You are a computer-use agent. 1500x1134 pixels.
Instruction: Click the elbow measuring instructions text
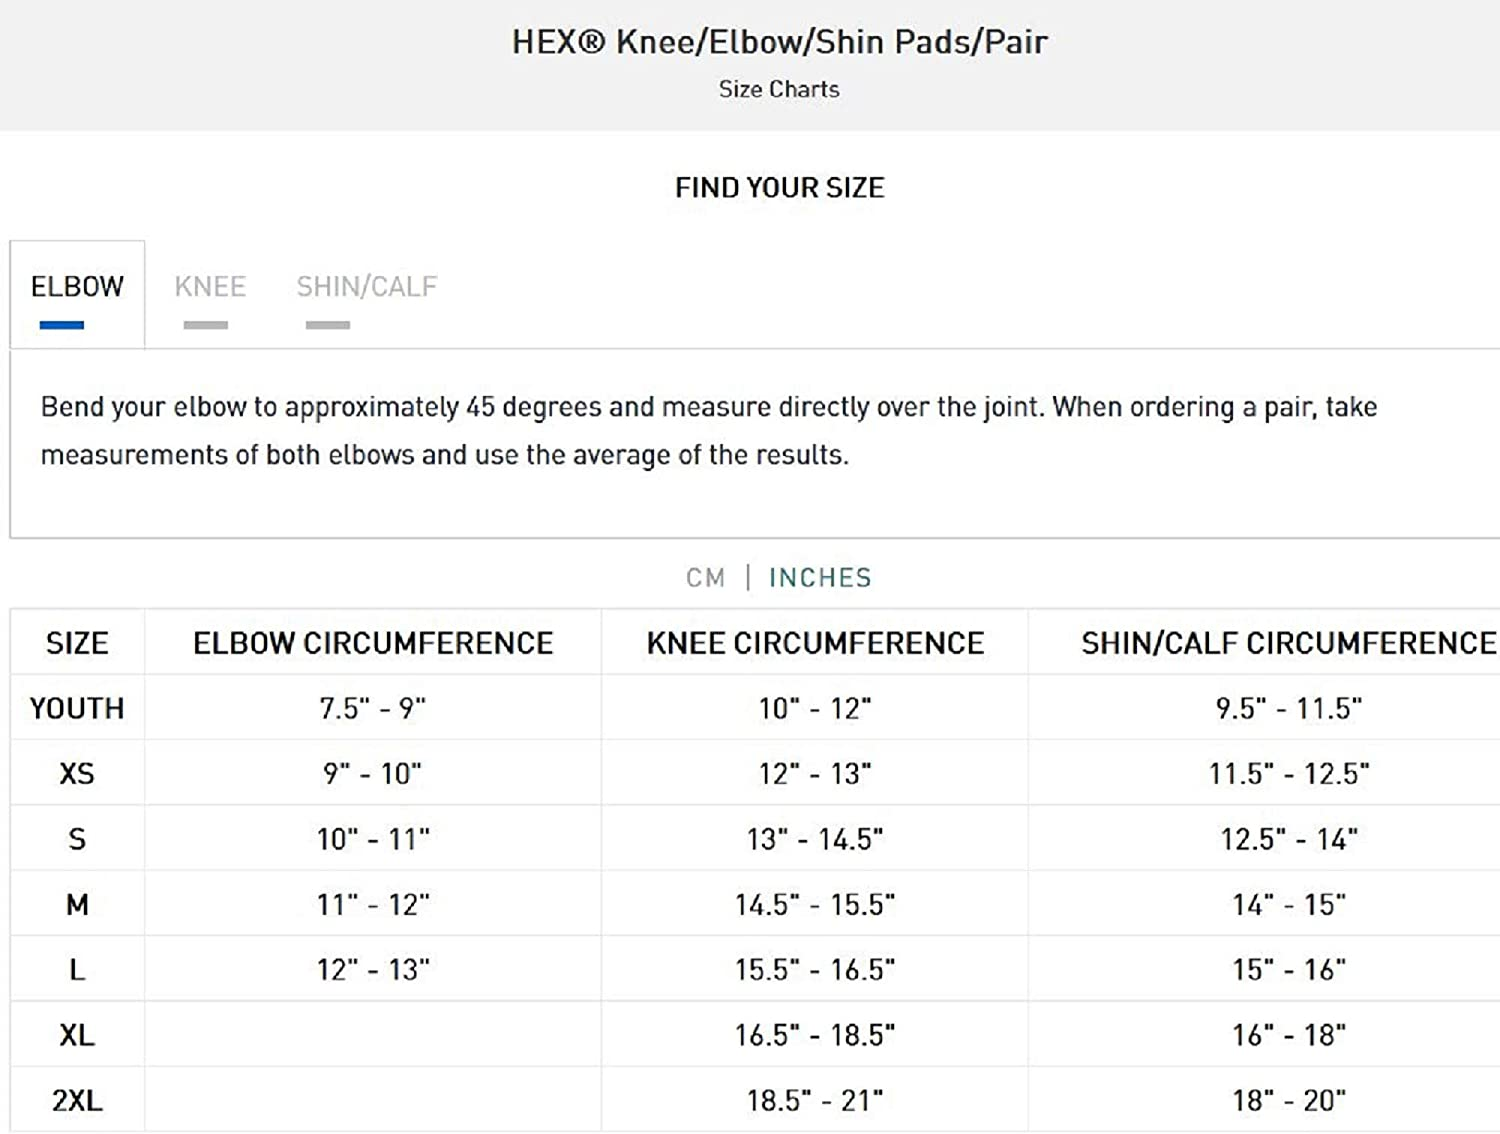tap(708, 431)
